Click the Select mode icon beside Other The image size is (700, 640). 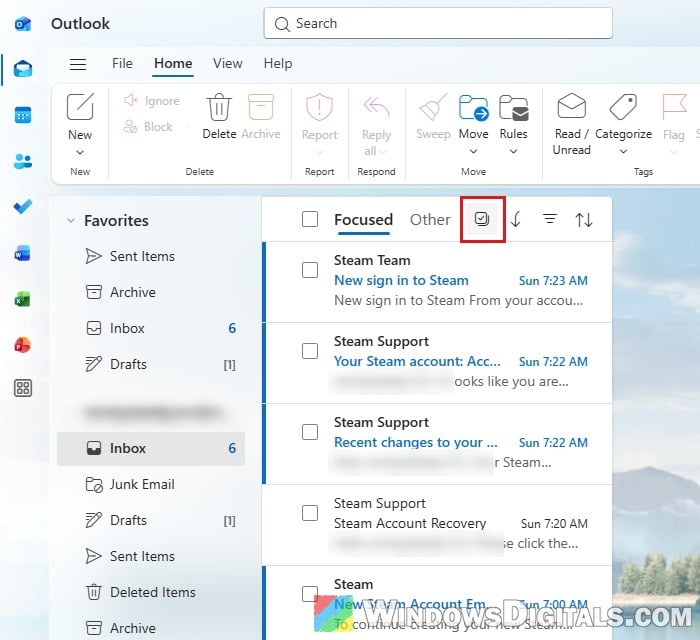pos(482,219)
